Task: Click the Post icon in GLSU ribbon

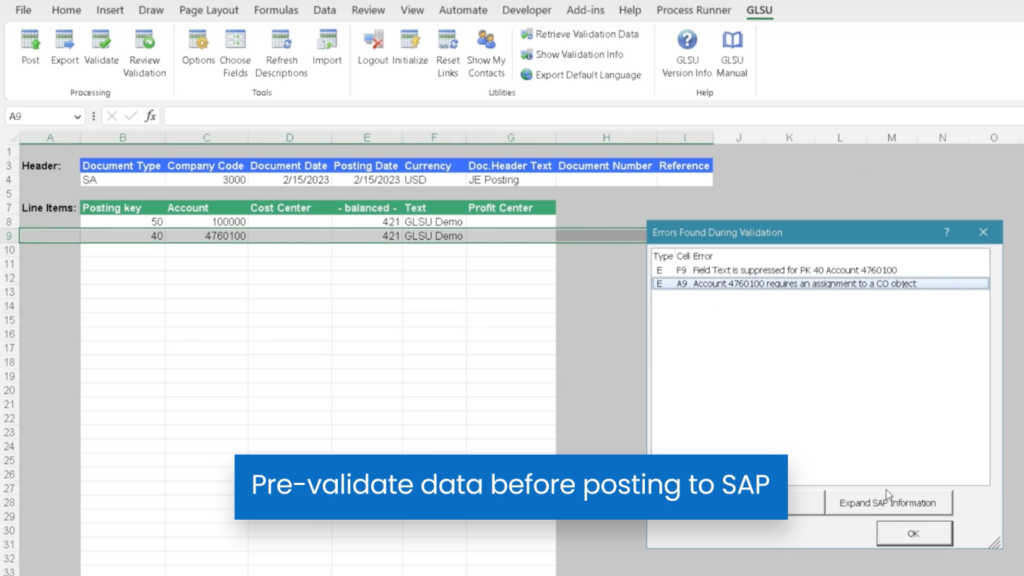Action: pos(30,50)
